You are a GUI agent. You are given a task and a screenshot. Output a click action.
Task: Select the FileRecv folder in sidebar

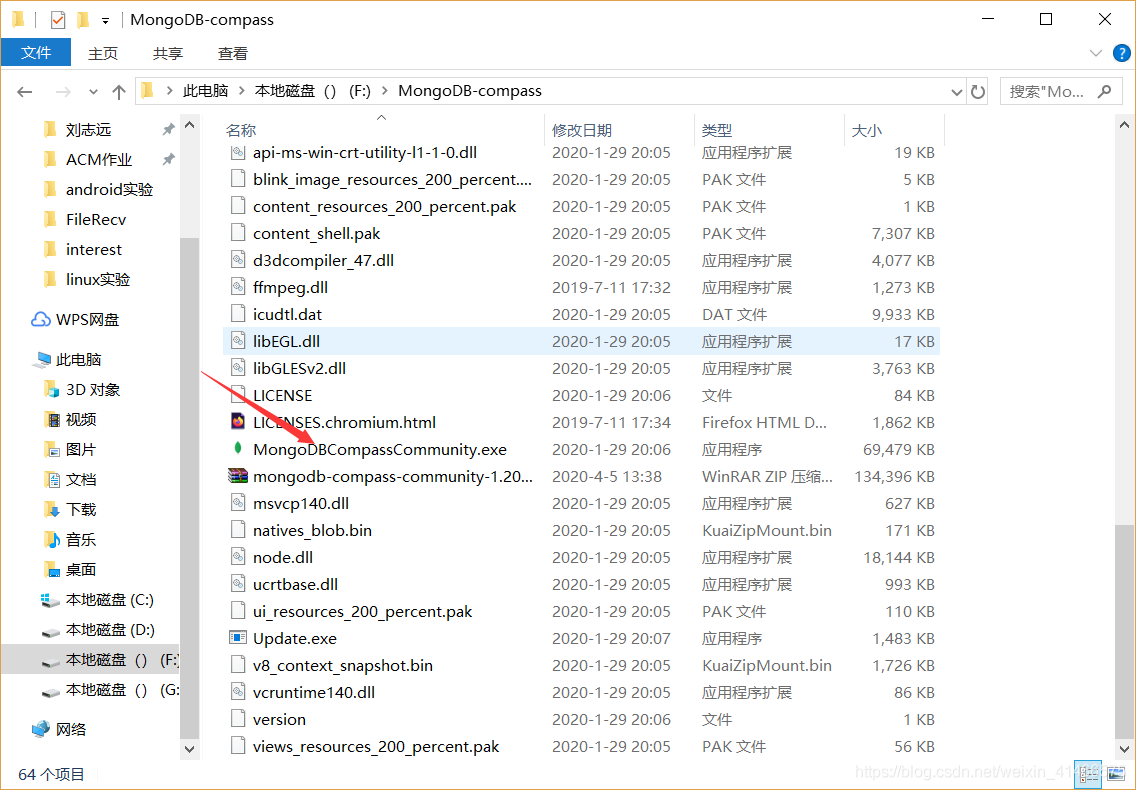click(96, 220)
